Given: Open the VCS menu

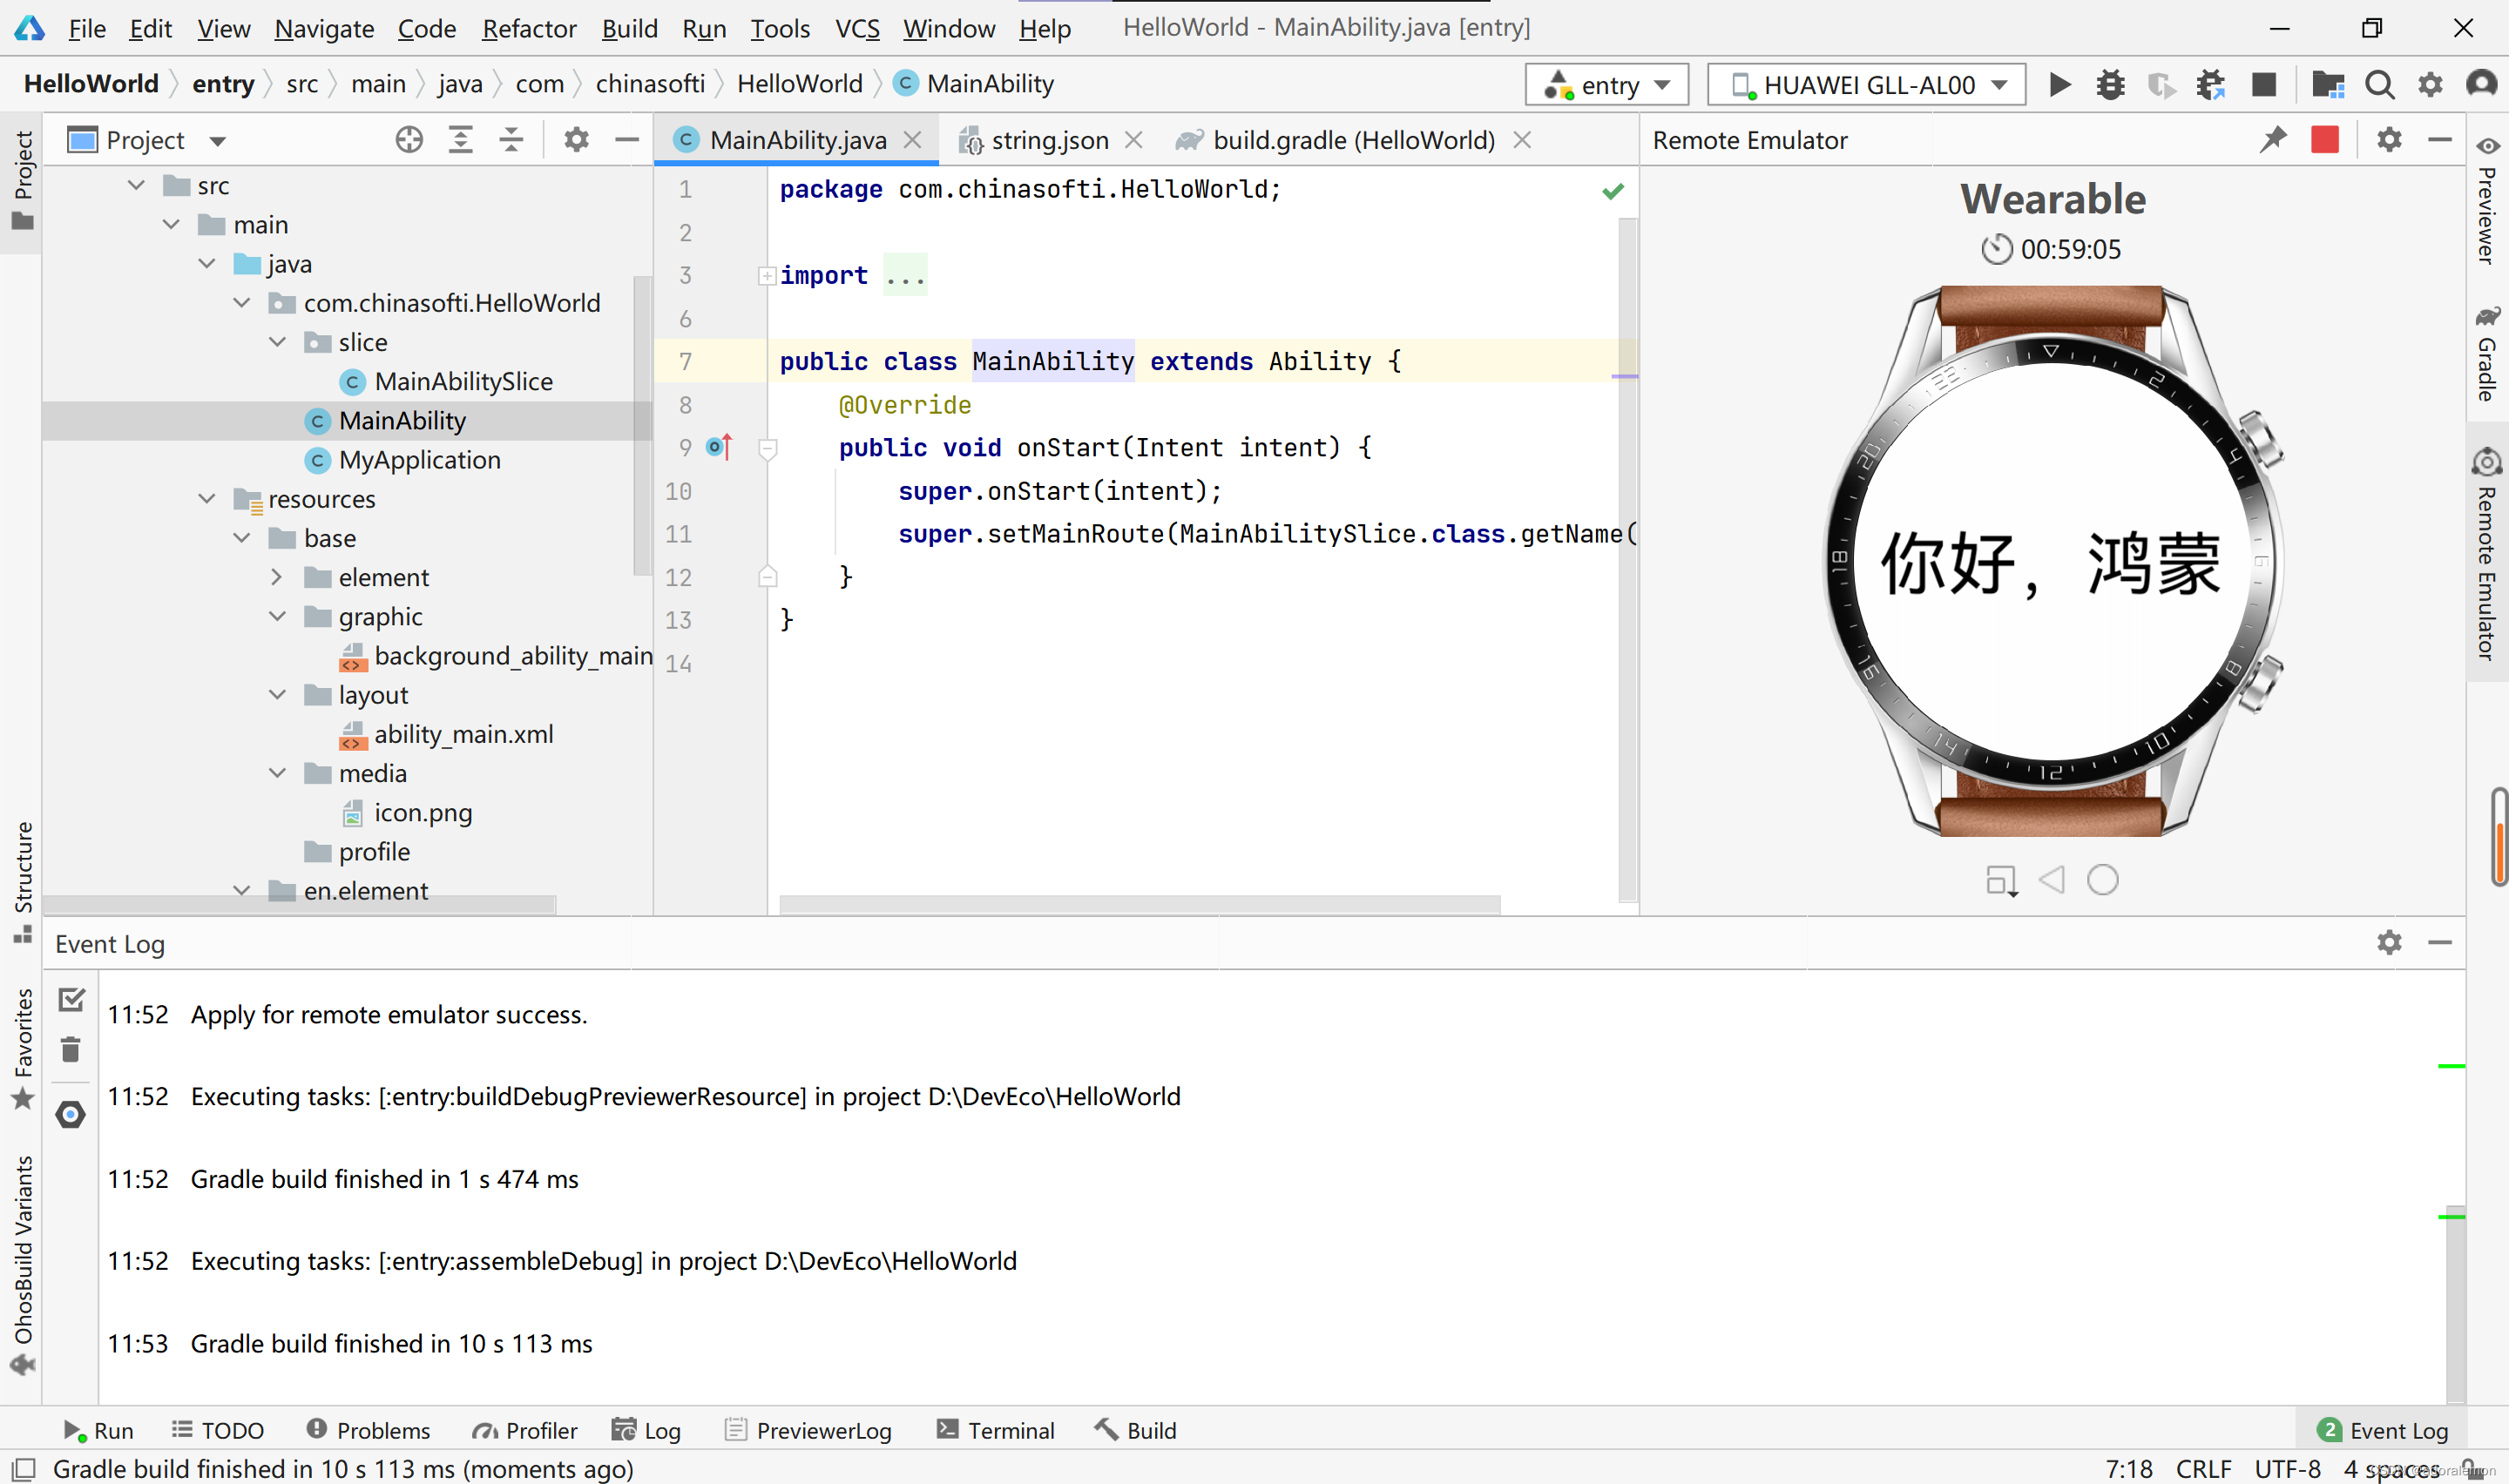Looking at the screenshot, I should click(857, 29).
